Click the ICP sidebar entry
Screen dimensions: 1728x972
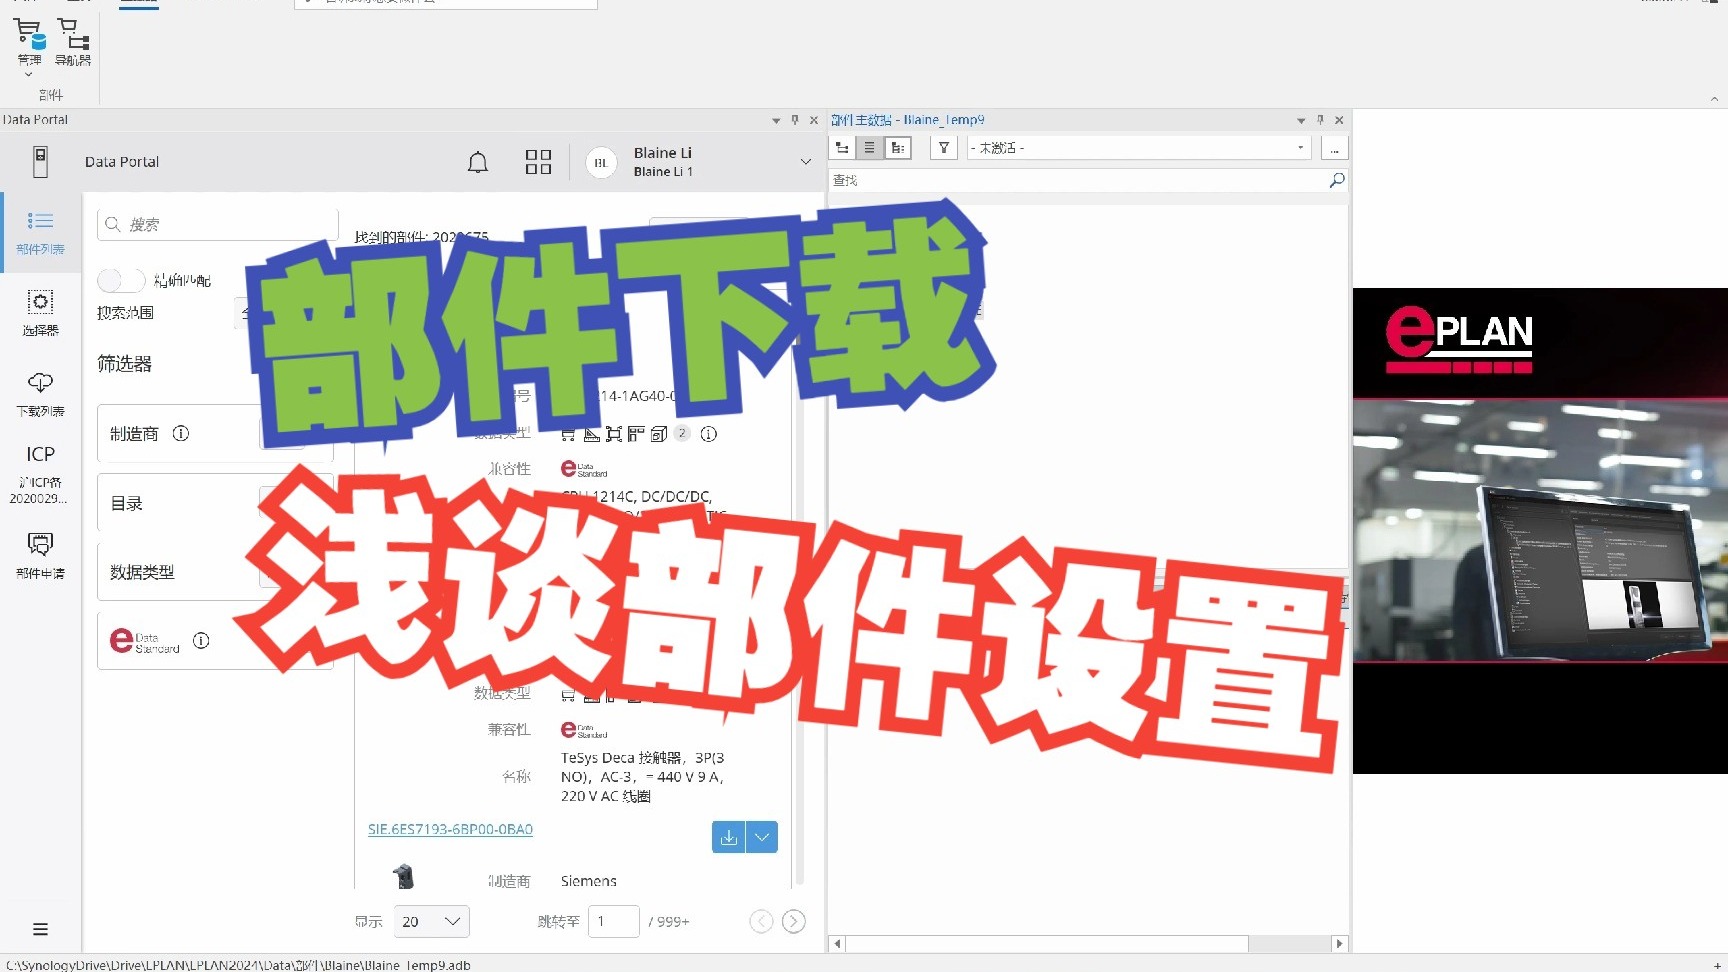[x=40, y=473]
